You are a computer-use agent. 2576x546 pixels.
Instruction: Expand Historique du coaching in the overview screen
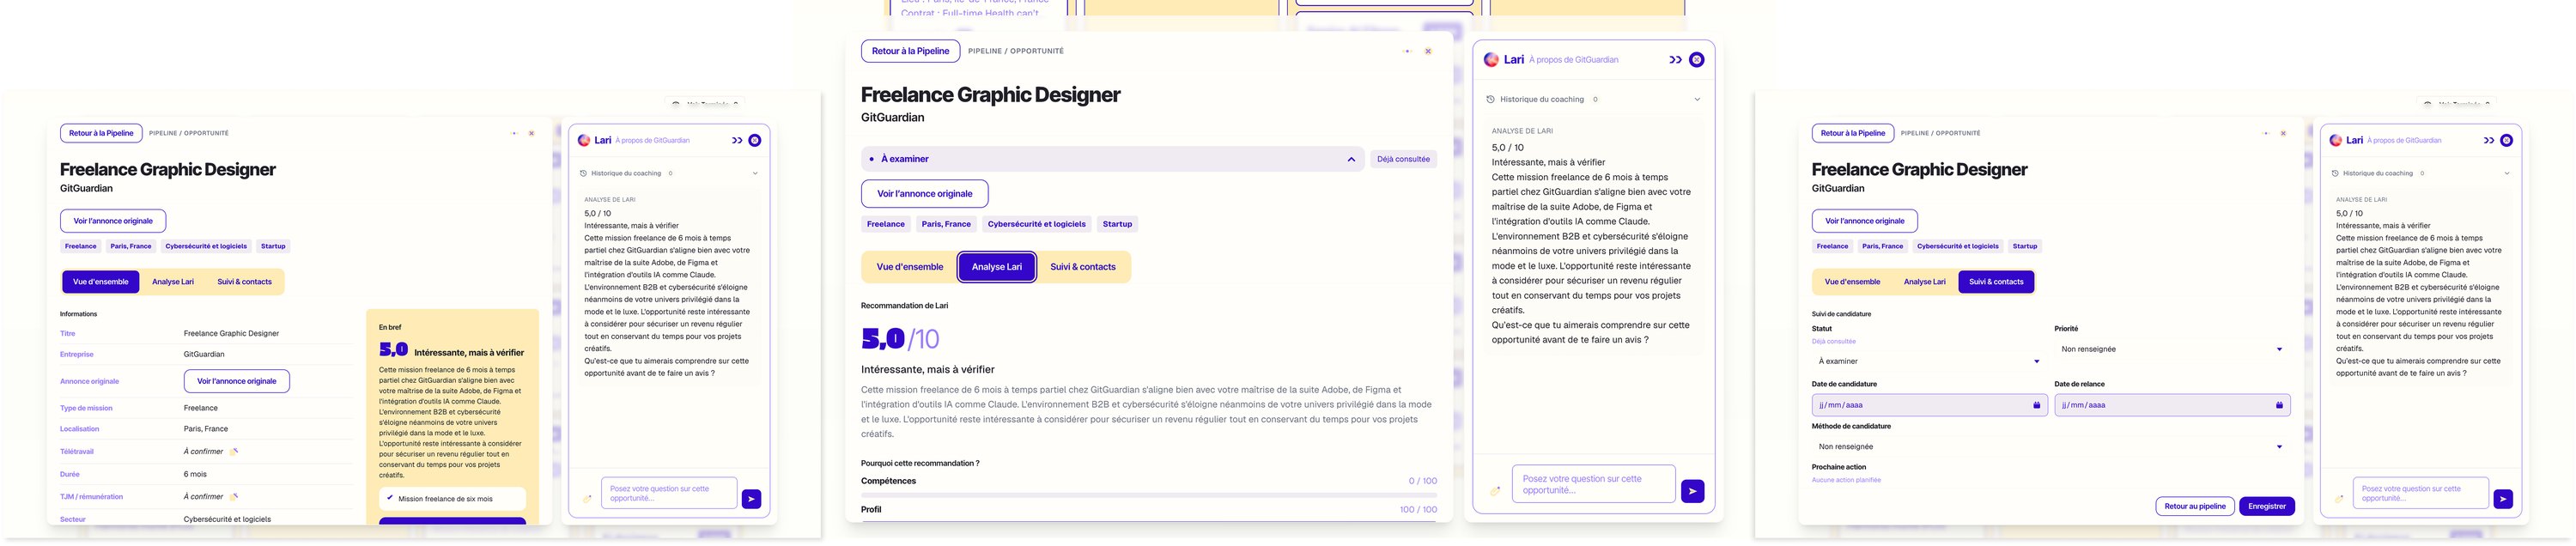669,173
